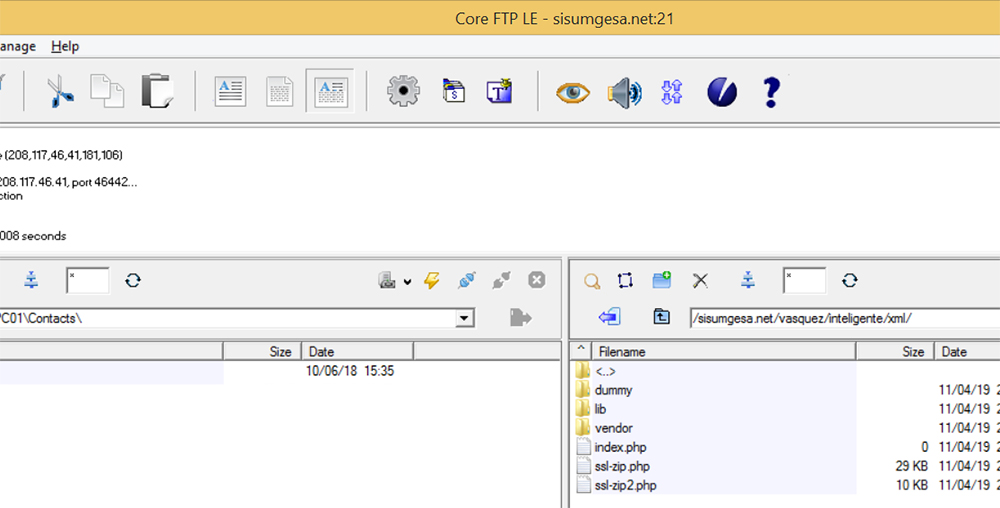1000x508 pixels.
Task: Refresh the remote pane listing
Action: tap(849, 280)
